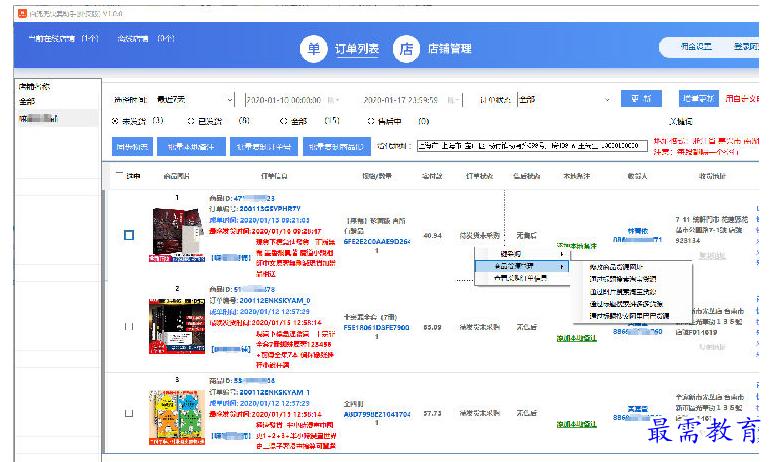
Task: Click the second blue batch button, left of the middle one
Action: [x=191, y=147]
